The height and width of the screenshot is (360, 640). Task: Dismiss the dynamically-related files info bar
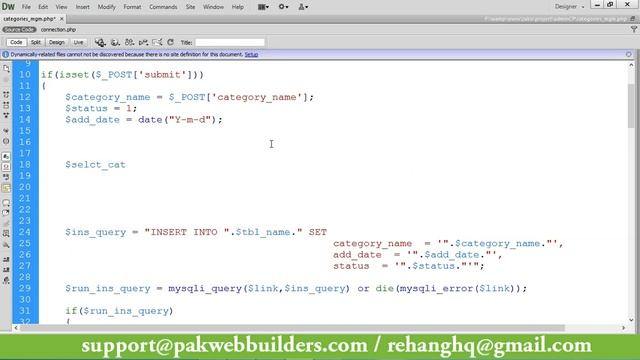[629, 54]
